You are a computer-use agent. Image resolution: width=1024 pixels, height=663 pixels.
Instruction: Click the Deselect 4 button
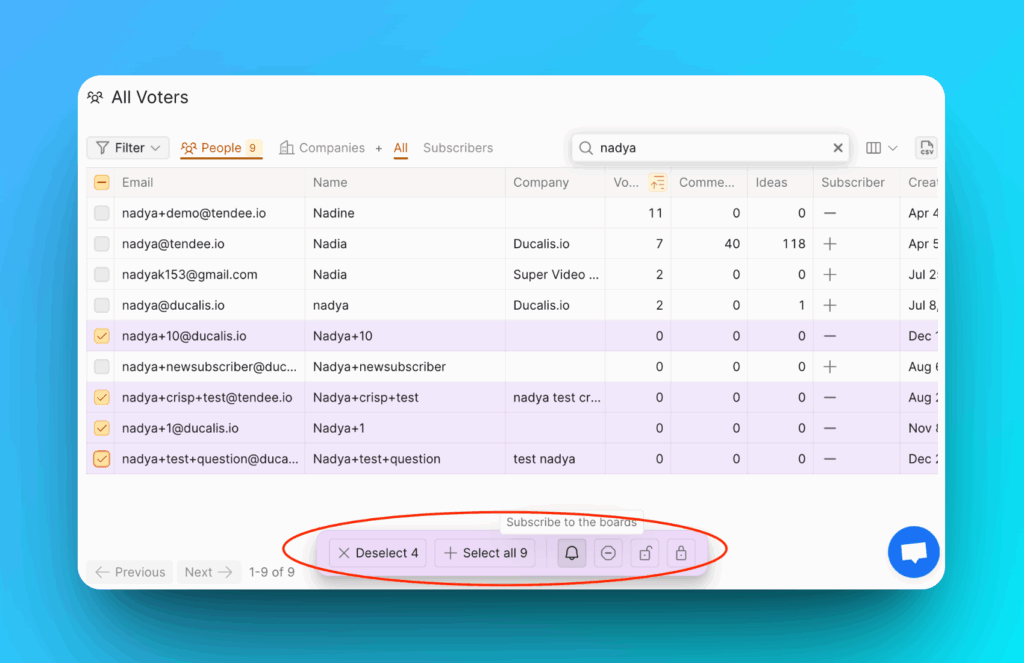377,553
